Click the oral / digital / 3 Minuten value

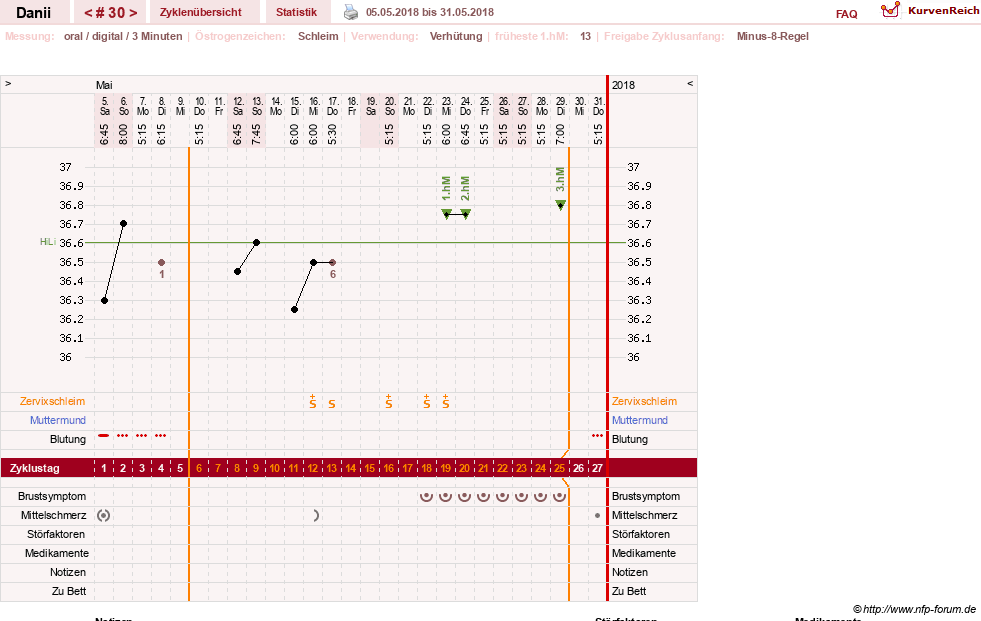(x=123, y=36)
